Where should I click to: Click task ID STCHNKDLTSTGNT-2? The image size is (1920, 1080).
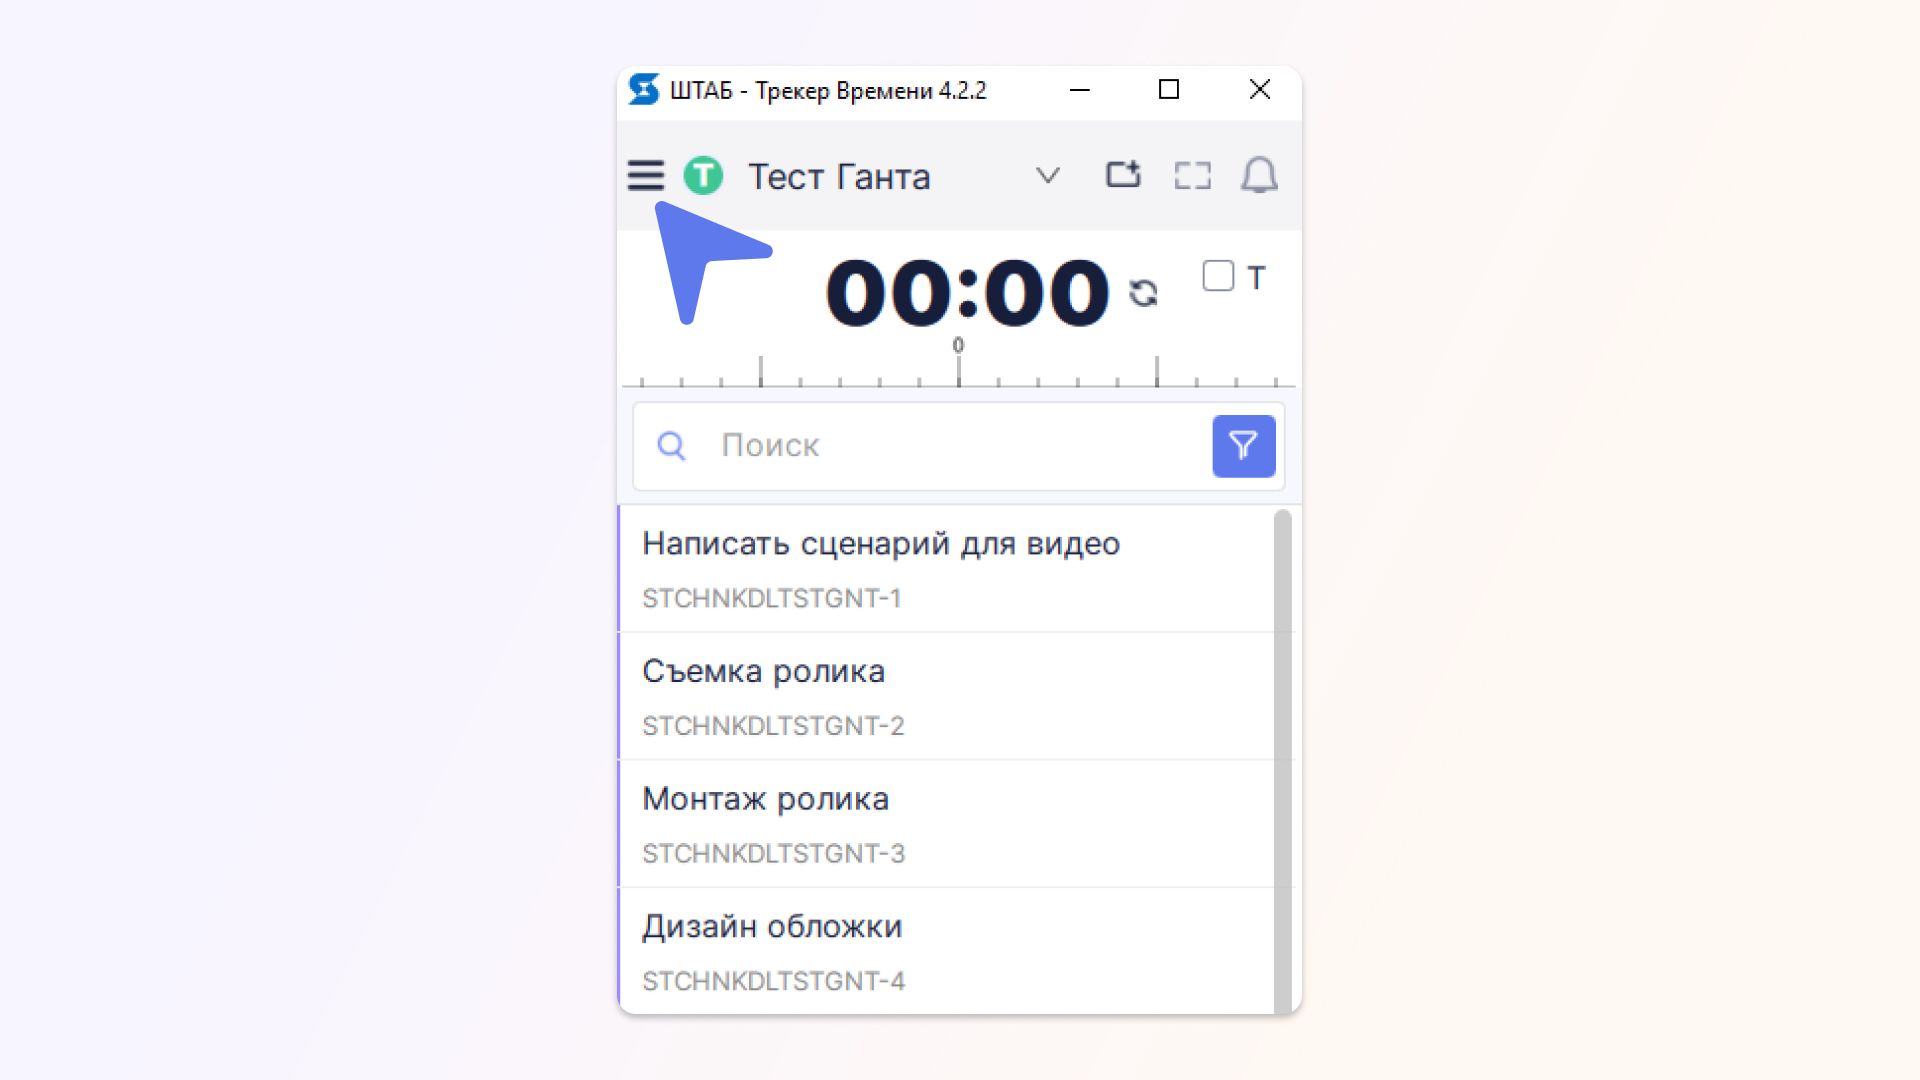773,726
